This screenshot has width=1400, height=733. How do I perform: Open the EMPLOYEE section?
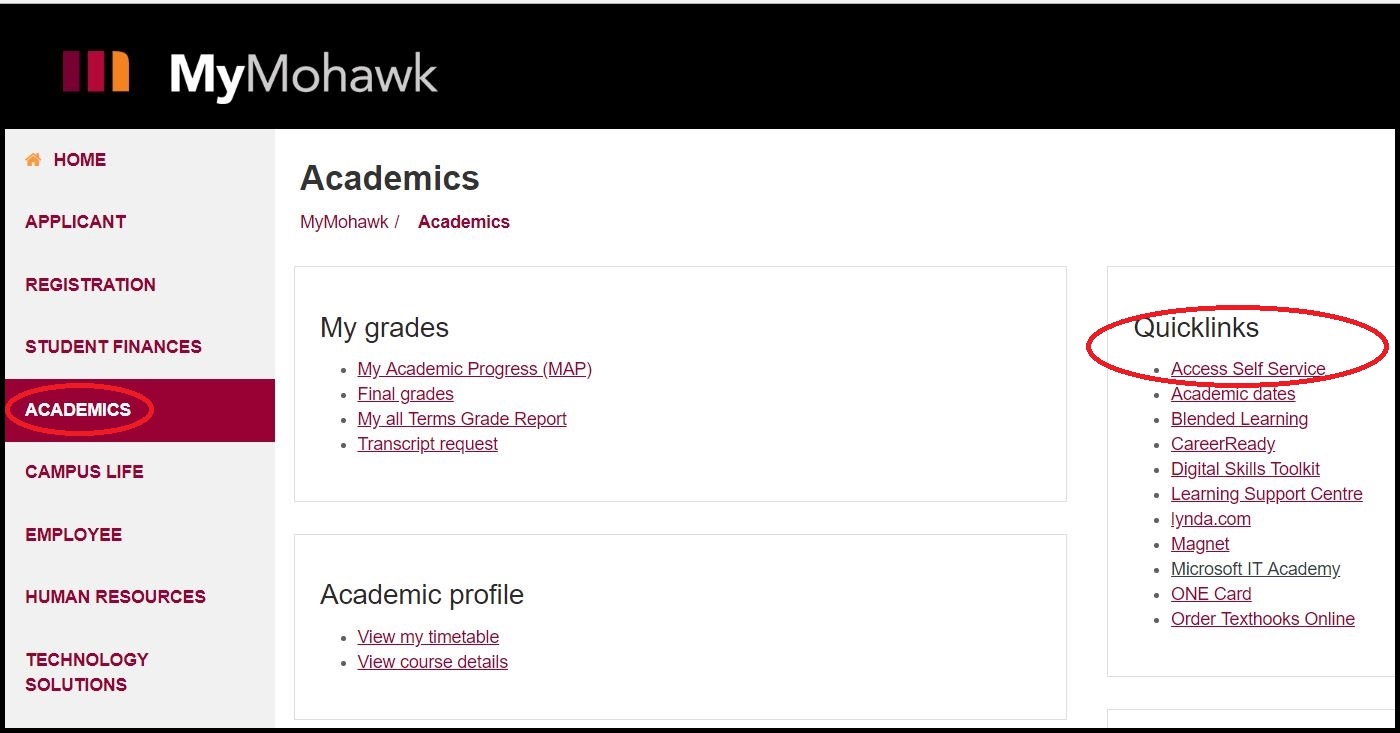coord(73,534)
